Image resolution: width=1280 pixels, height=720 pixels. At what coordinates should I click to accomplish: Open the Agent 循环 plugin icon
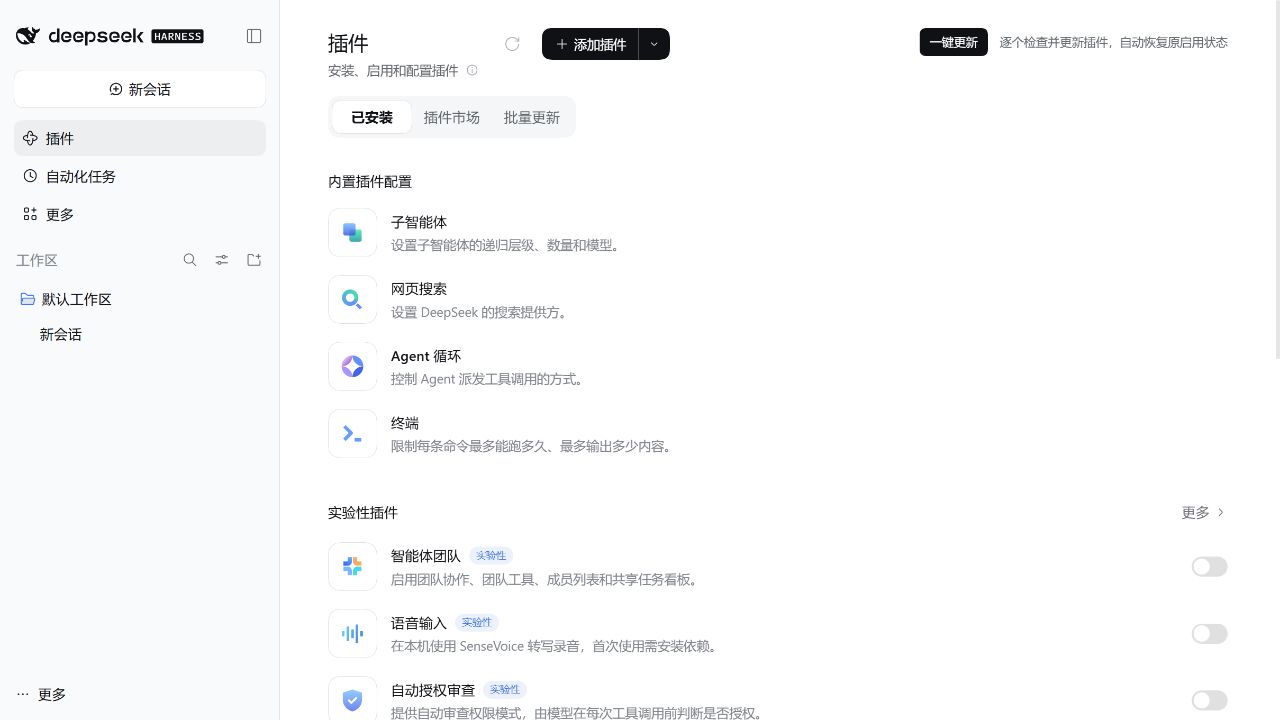(352, 367)
